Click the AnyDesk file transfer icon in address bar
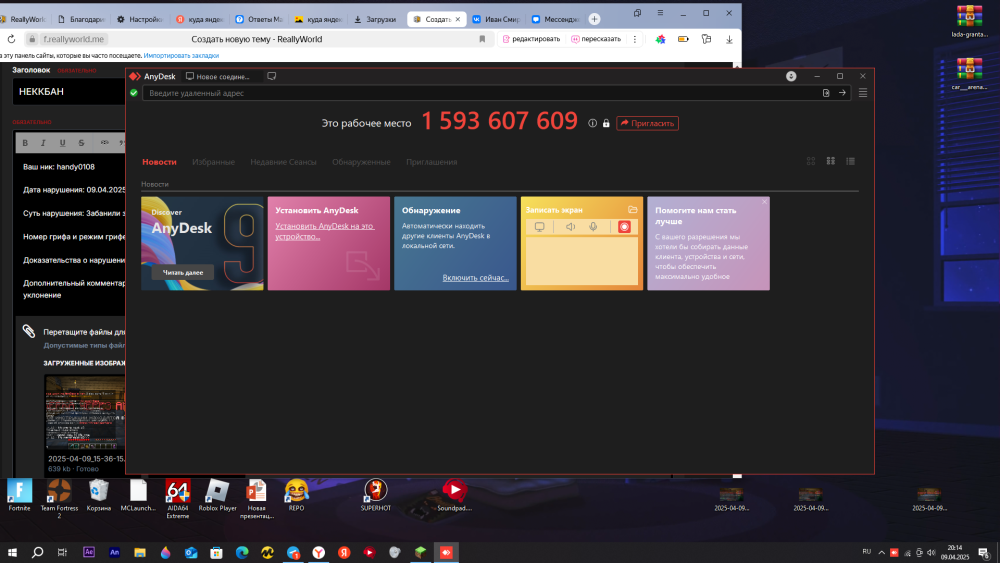 pos(826,93)
